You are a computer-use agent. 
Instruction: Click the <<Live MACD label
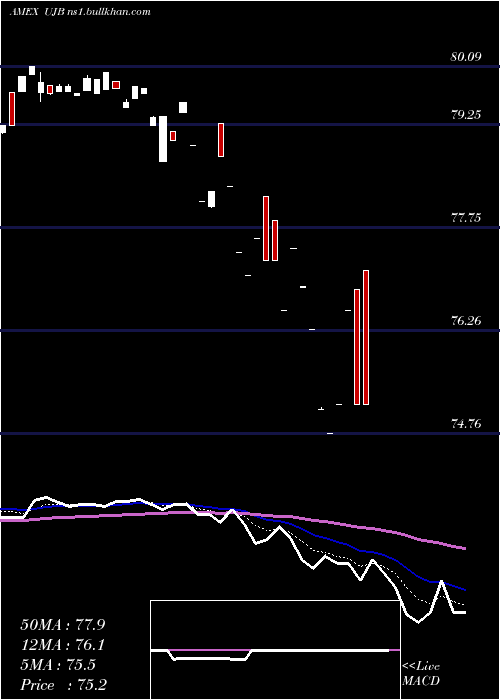(421, 674)
